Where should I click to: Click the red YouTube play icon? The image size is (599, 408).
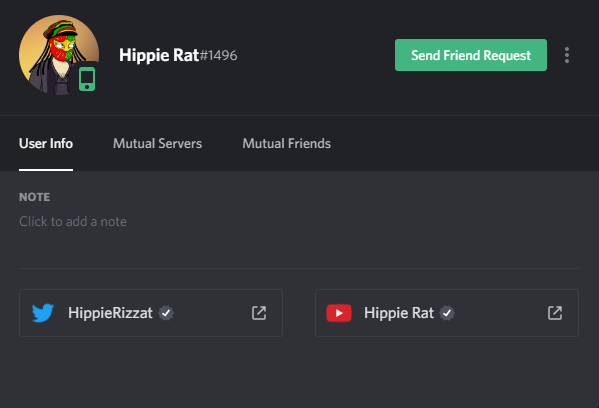[339, 313]
